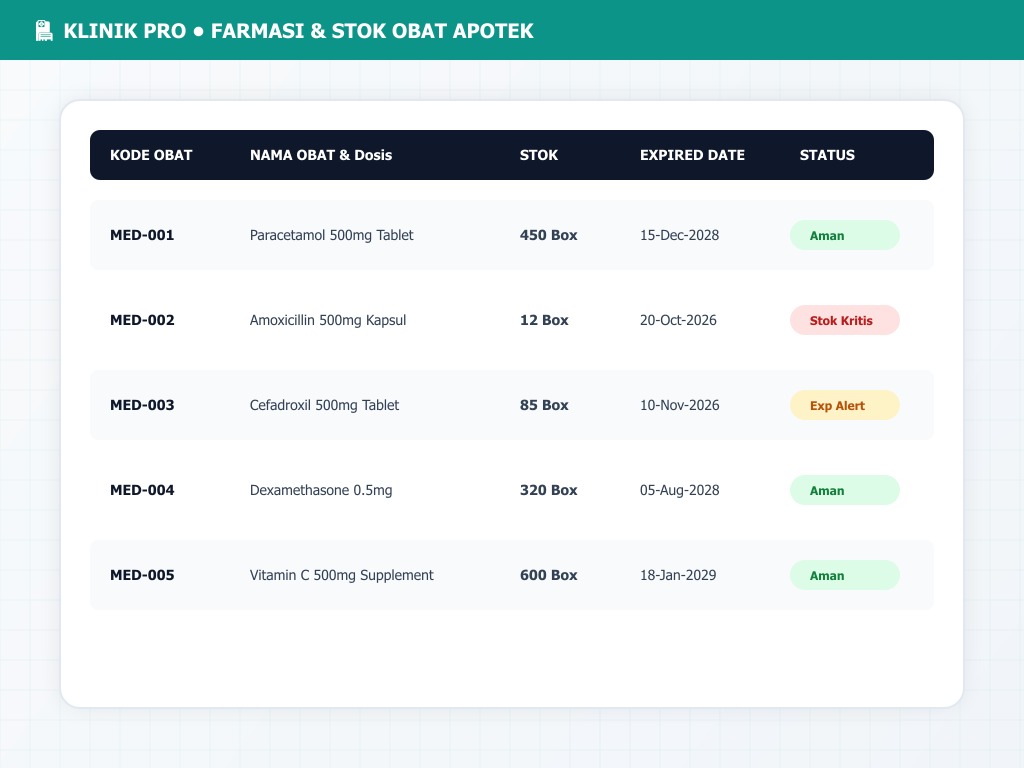
Task: Click the 450 Box stock value
Action: [549, 235]
